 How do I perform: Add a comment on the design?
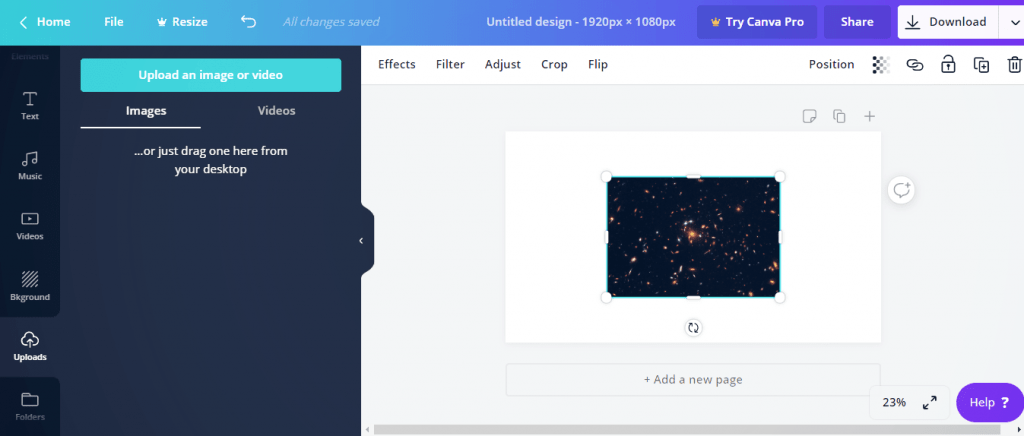(x=901, y=190)
